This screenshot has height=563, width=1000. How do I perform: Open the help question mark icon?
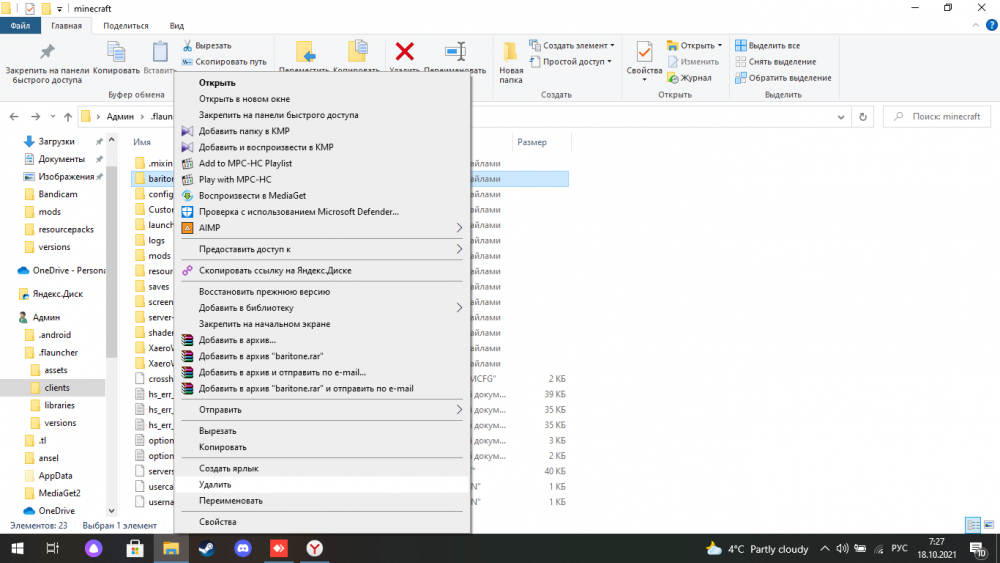click(x=991, y=26)
